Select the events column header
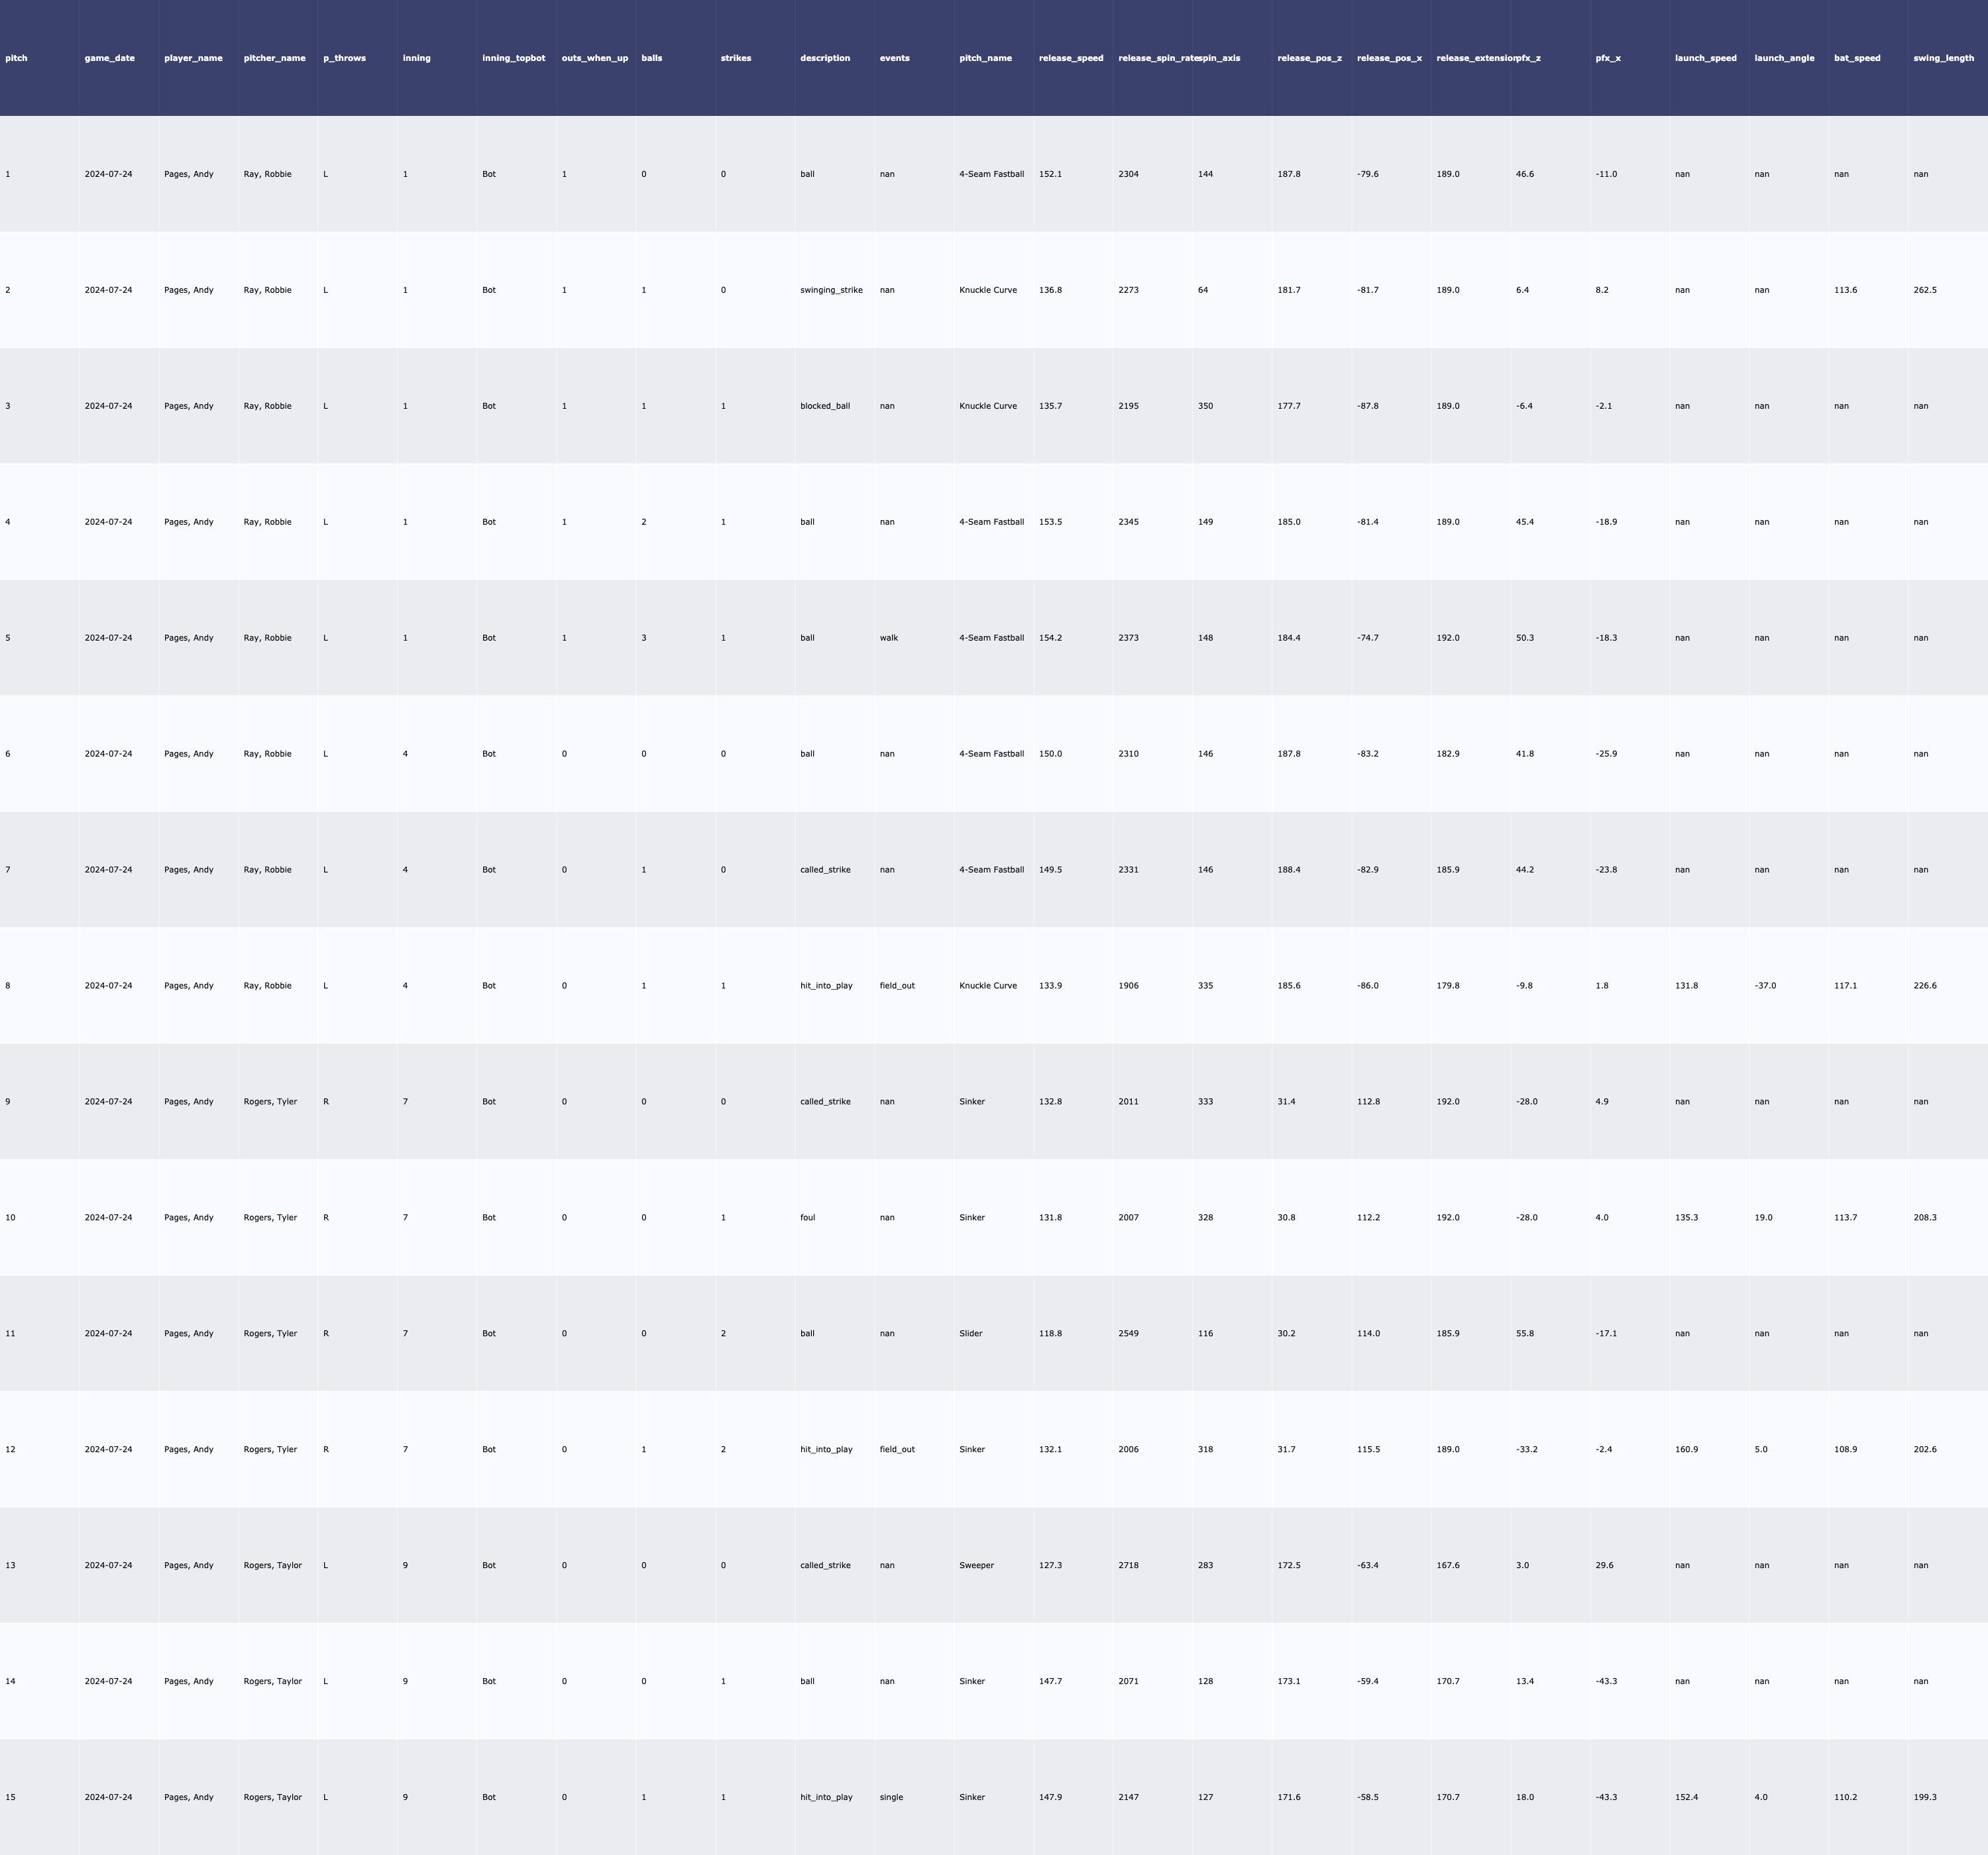1988x1855 pixels. (x=894, y=58)
